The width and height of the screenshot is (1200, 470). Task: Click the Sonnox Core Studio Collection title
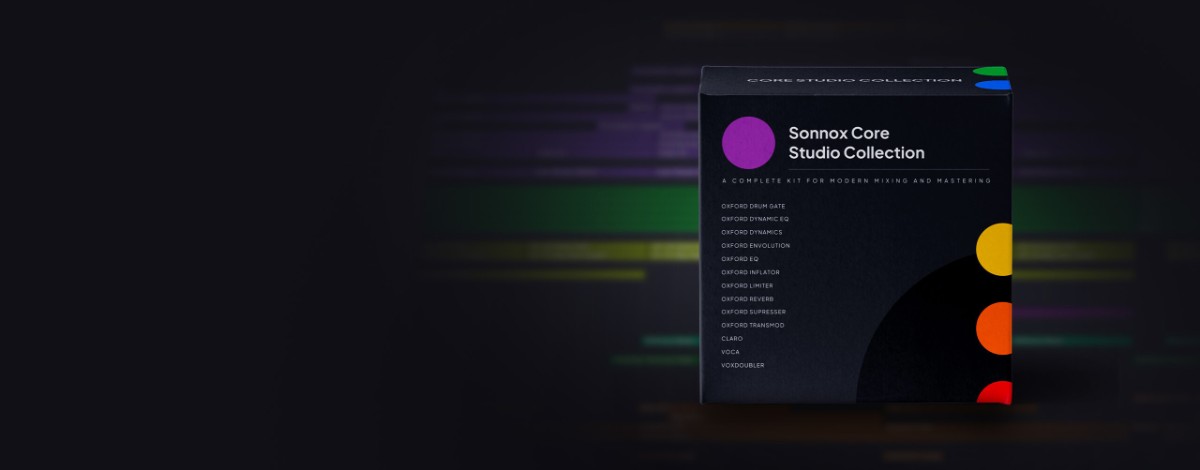[x=856, y=143]
